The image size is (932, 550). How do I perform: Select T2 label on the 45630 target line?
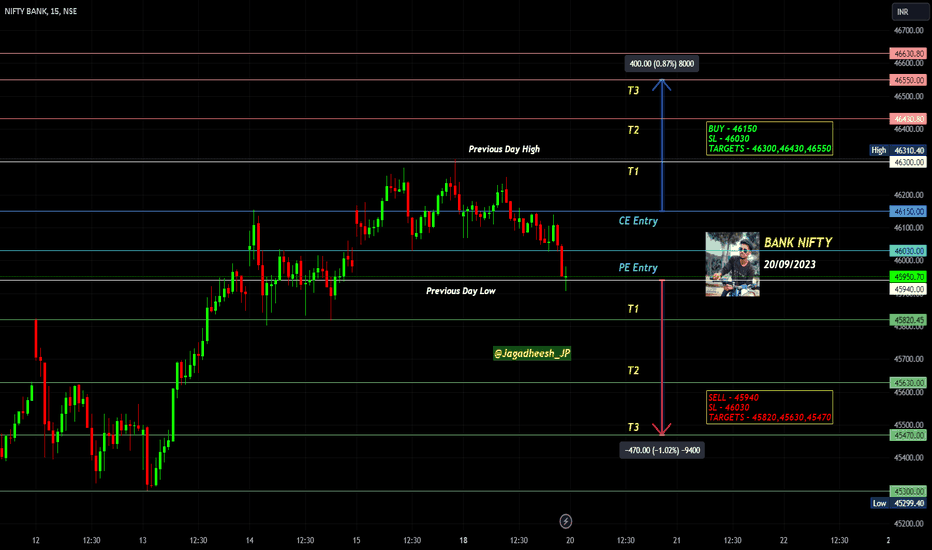coord(633,370)
